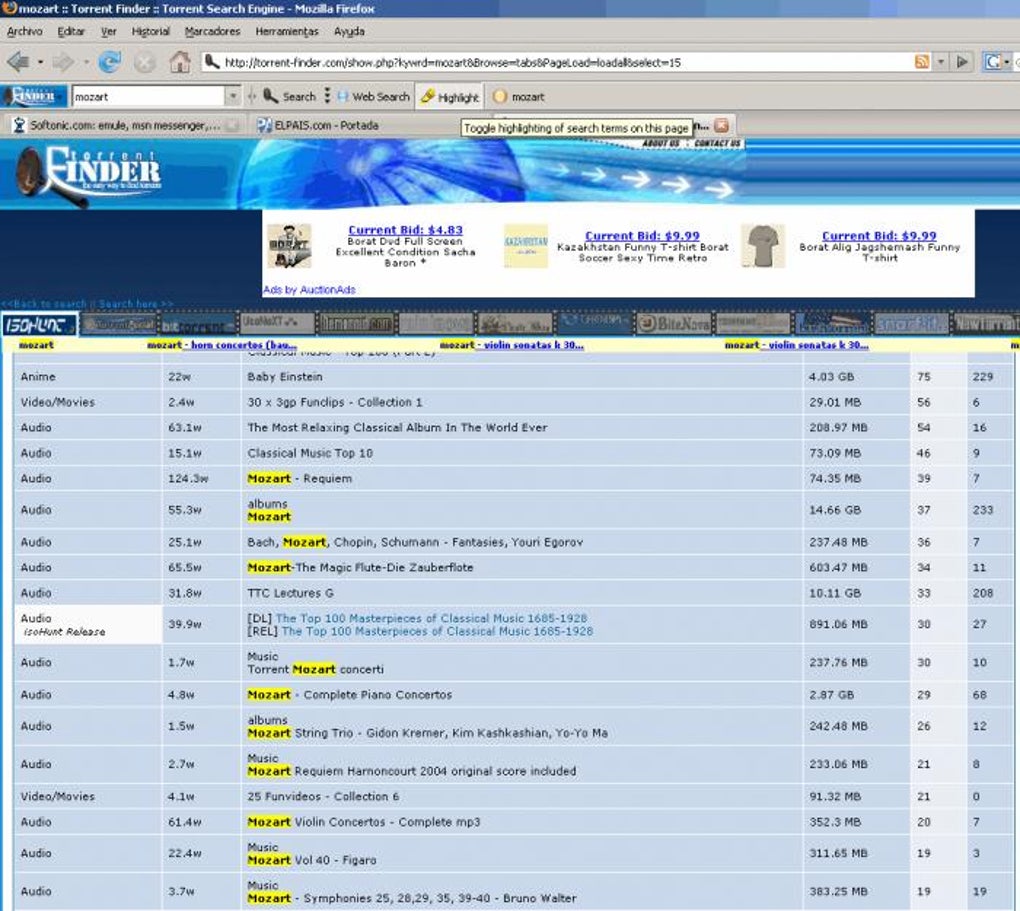Switch to the Softonic.com browser tab
Image resolution: width=1020 pixels, height=911 pixels.
click(124, 125)
